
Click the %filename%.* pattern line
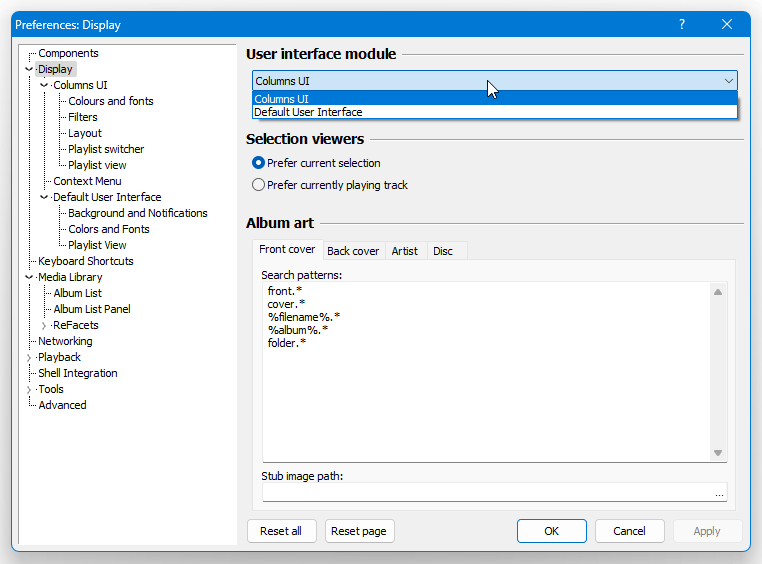tap(304, 317)
